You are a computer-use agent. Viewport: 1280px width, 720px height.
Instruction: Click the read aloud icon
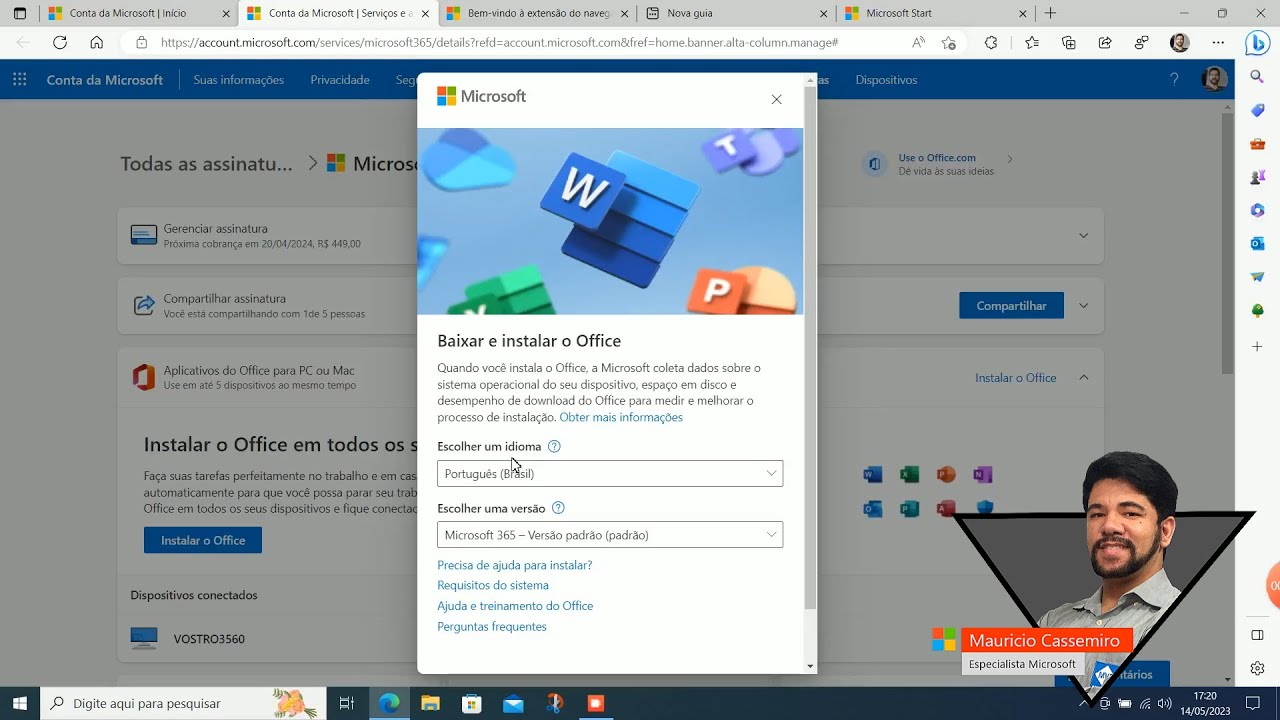(x=918, y=43)
